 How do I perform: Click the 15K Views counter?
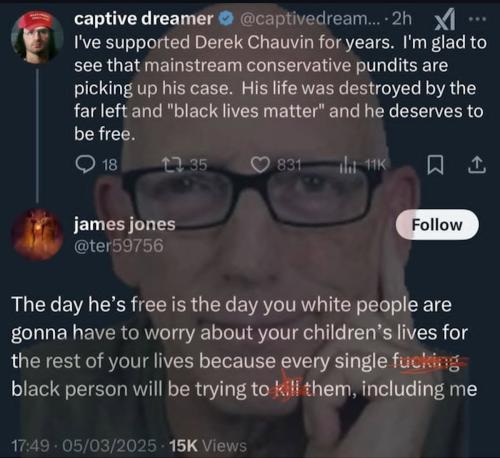(208, 445)
